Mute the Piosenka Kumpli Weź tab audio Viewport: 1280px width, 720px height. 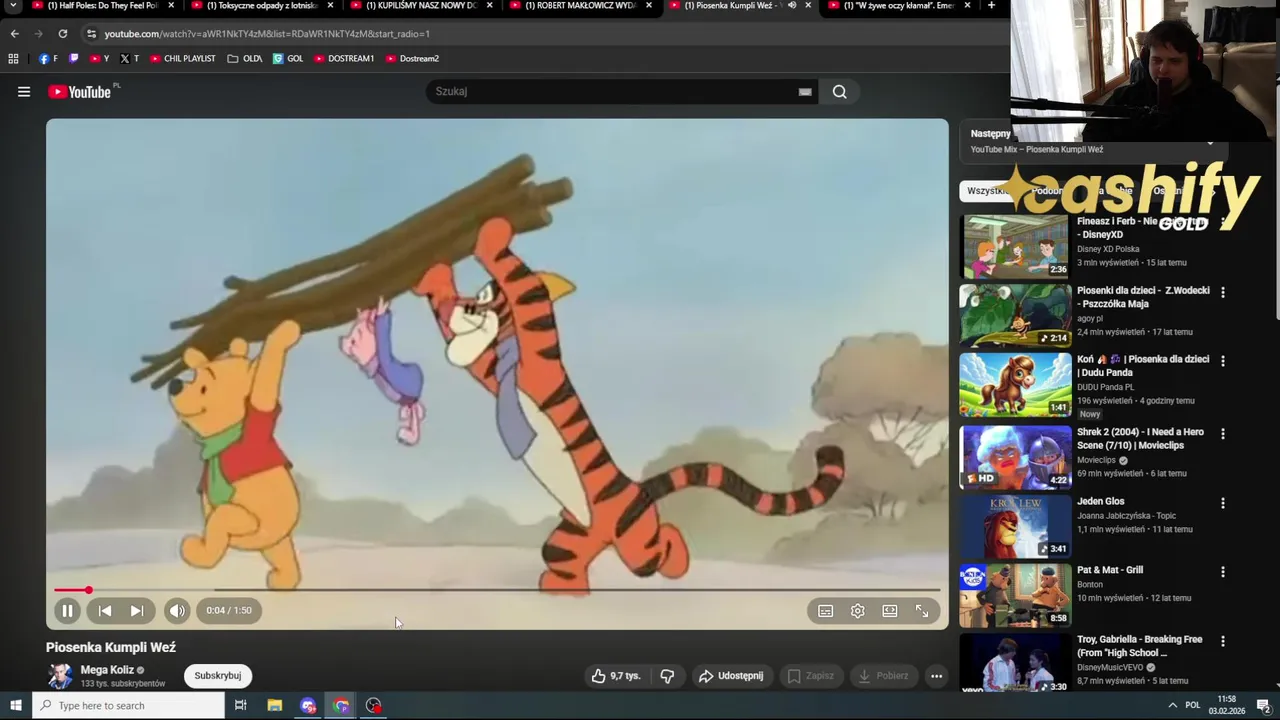coord(792,5)
